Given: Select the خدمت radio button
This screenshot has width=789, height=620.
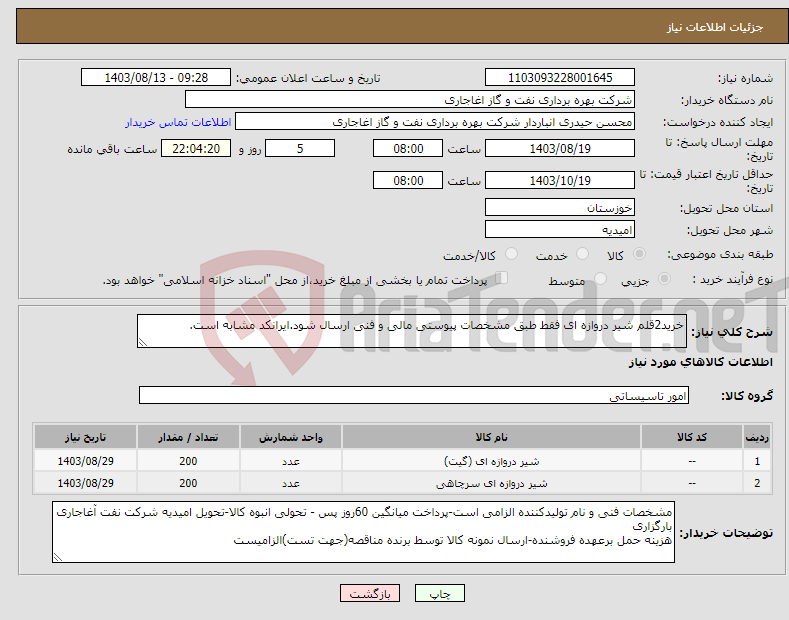Looking at the screenshot, I should (x=582, y=254).
